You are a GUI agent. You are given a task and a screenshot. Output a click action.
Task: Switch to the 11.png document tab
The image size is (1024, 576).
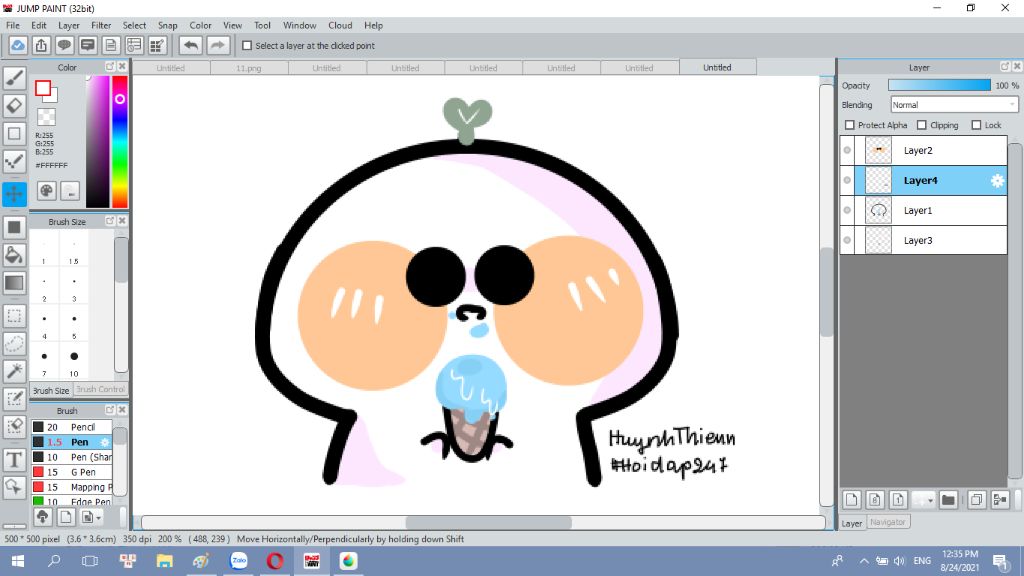[249, 68]
